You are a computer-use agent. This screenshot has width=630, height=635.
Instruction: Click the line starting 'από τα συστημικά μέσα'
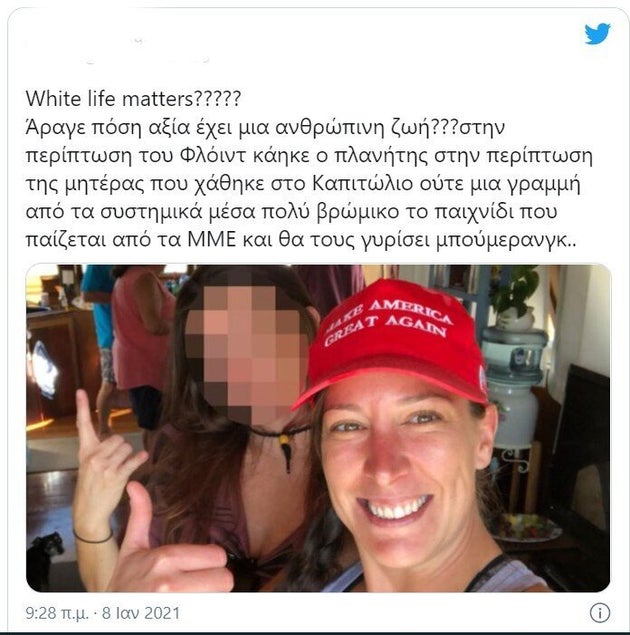tap(292, 212)
